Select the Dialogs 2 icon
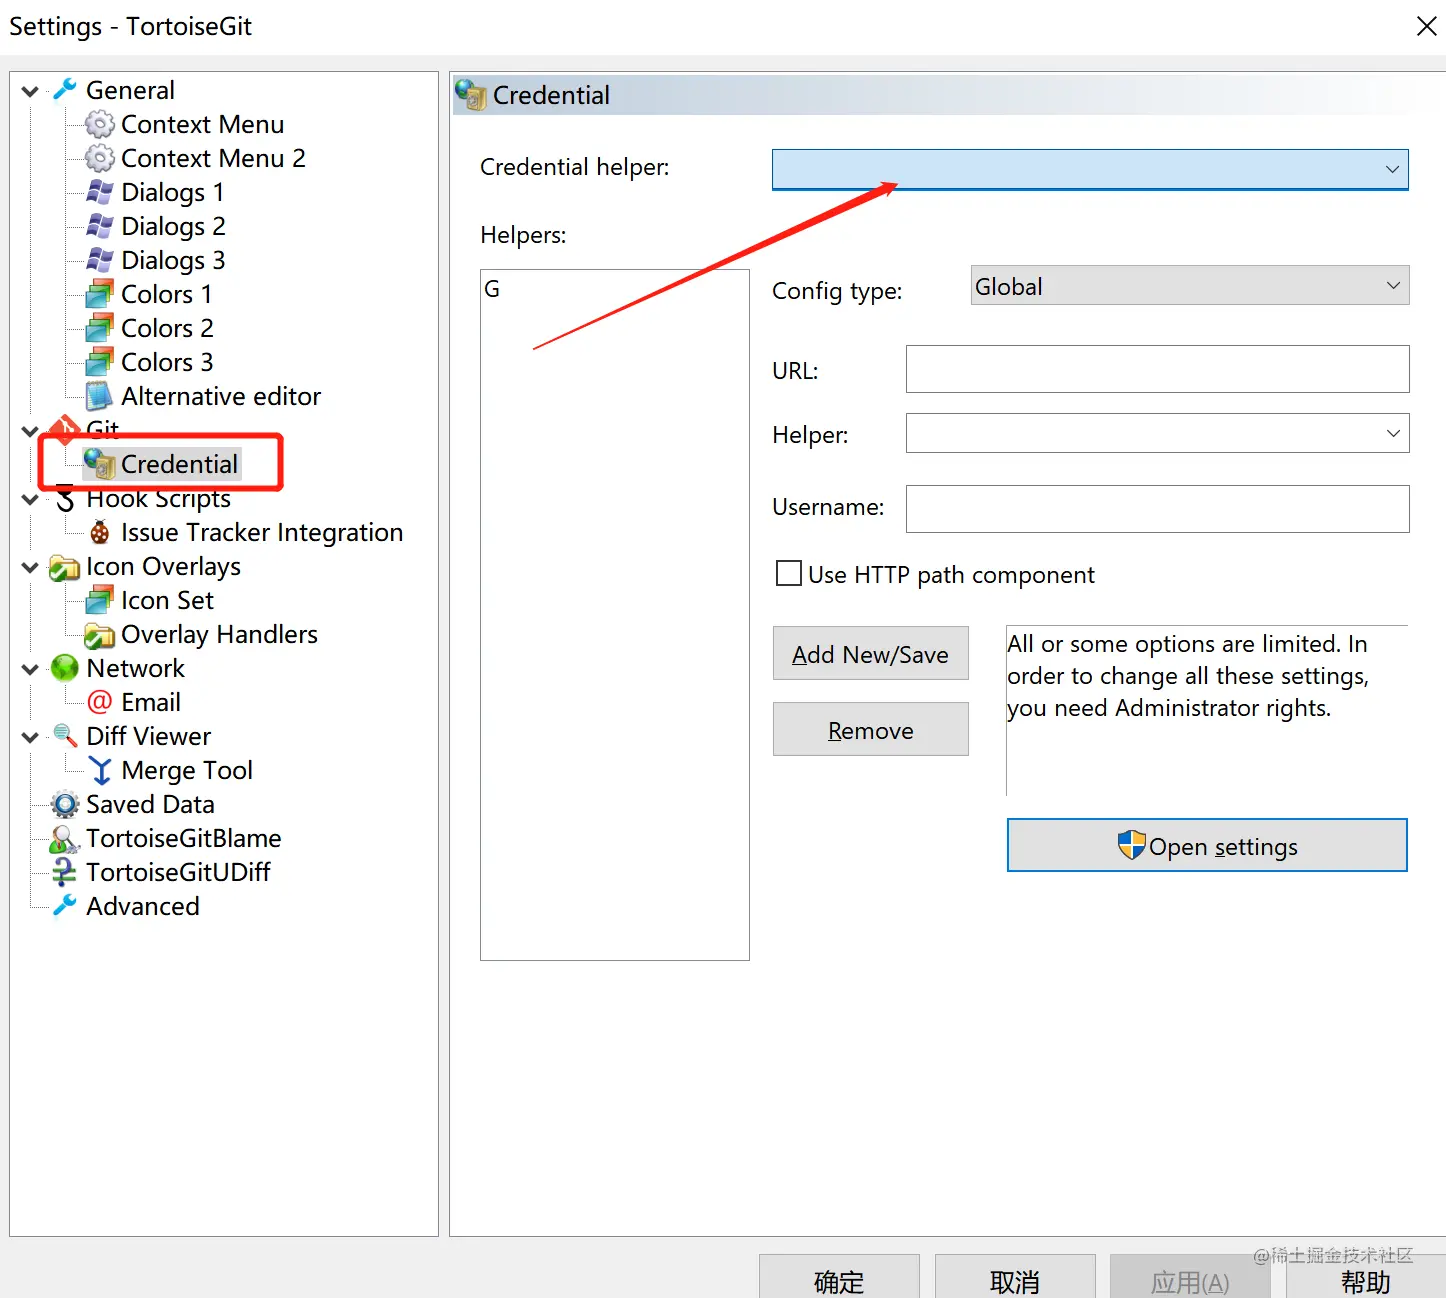Image resolution: width=1446 pixels, height=1298 pixels. [x=99, y=226]
